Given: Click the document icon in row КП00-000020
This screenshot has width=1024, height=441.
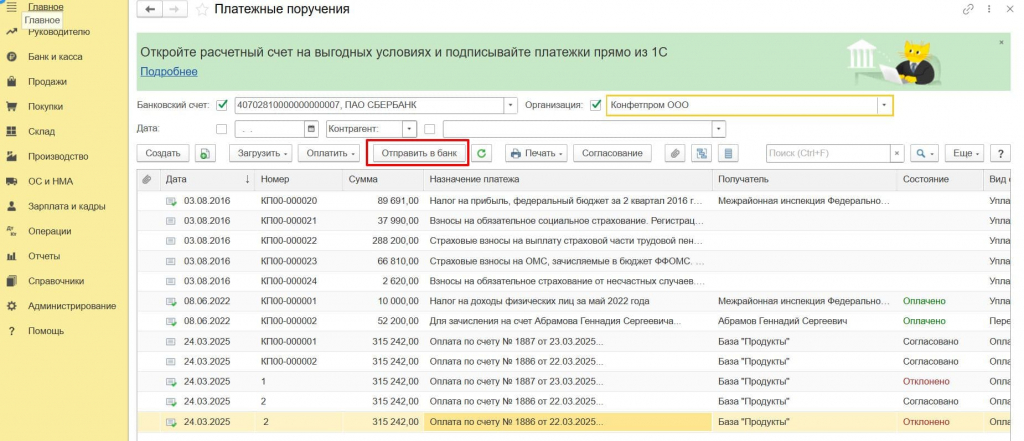Looking at the screenshot, I should point(171,201).
